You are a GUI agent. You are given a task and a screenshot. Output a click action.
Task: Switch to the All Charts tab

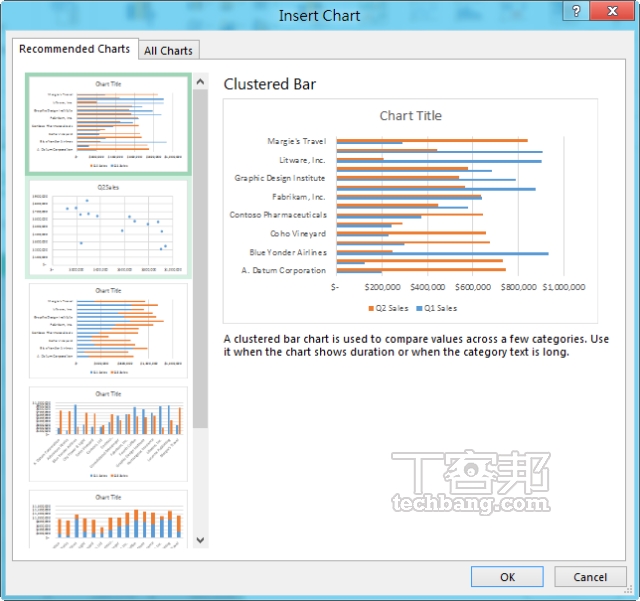pos(169,51)
